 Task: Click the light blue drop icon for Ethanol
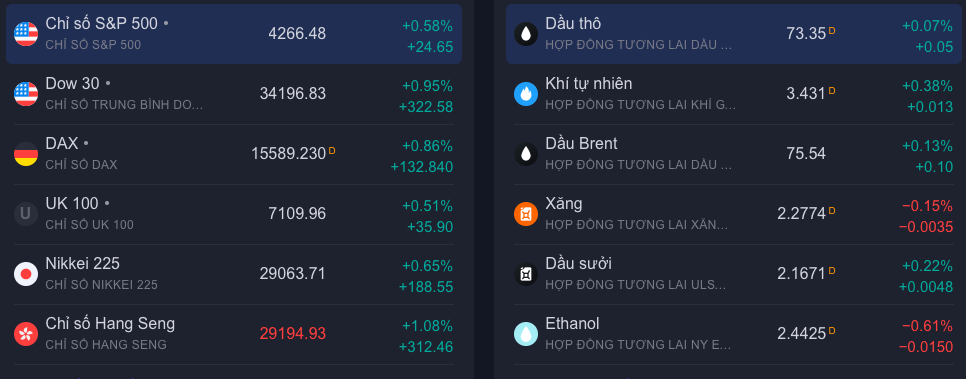coord(526,334)
